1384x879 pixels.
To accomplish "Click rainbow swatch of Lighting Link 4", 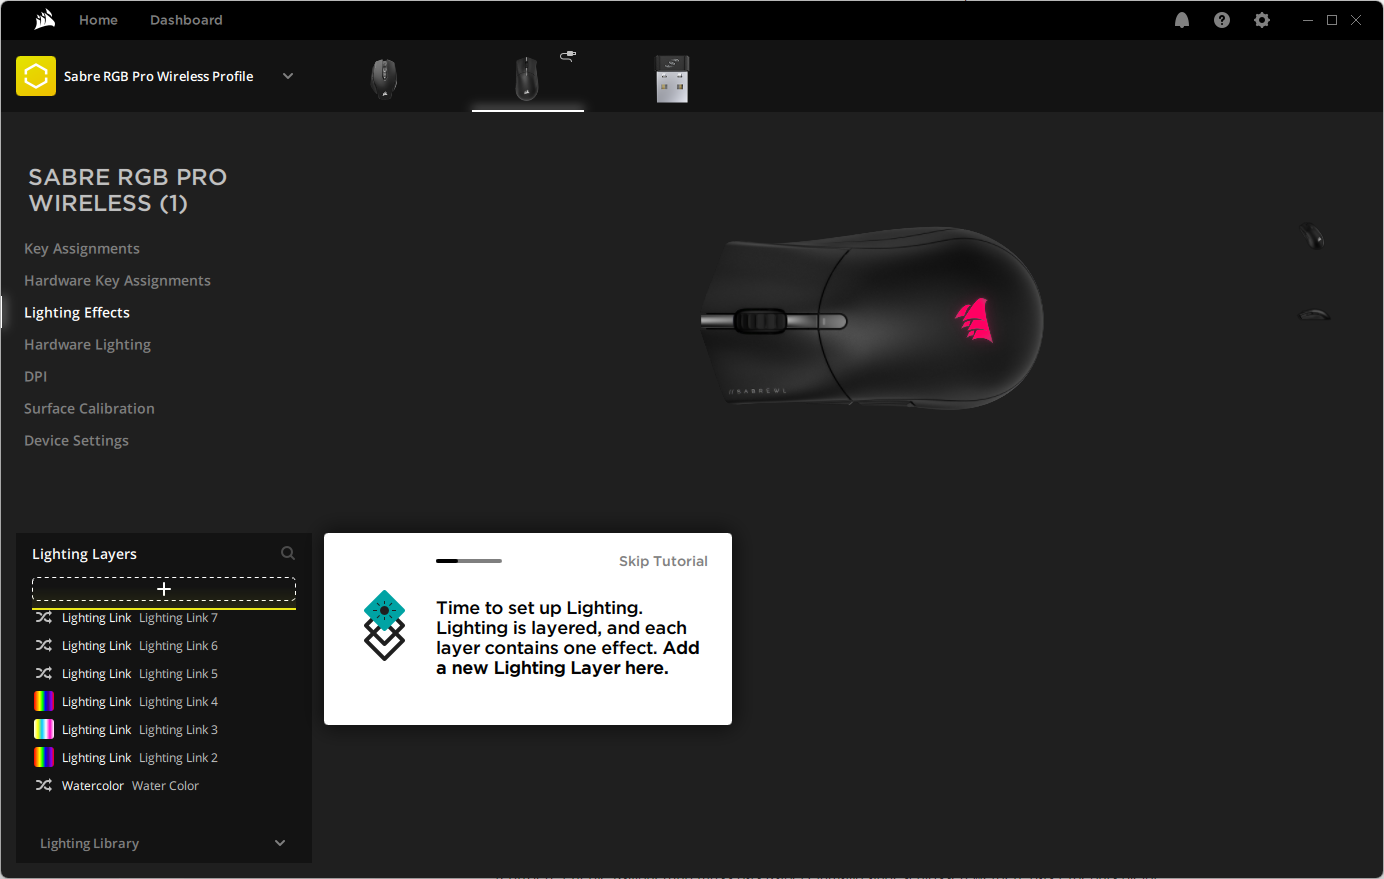I will point(44,702).
